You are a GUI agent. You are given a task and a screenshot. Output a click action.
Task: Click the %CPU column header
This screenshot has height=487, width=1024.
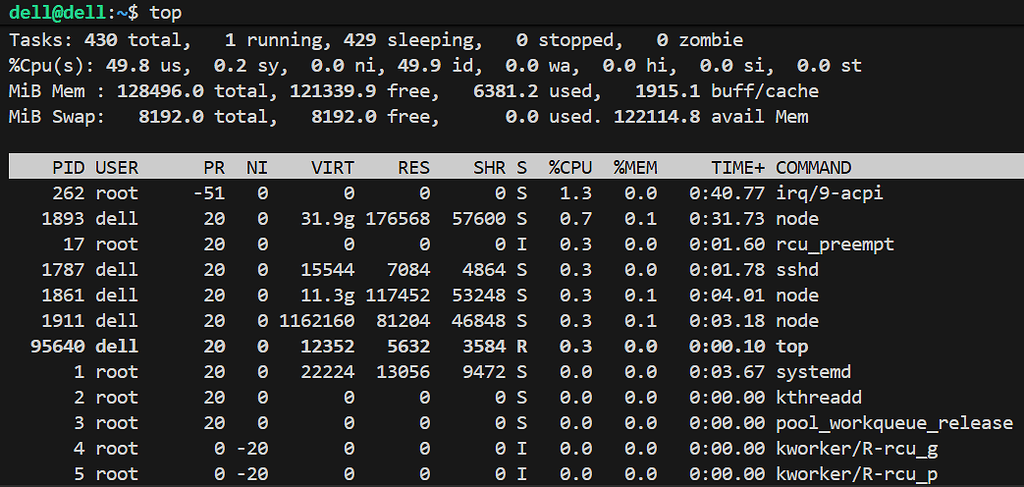[x=570, y=168]
